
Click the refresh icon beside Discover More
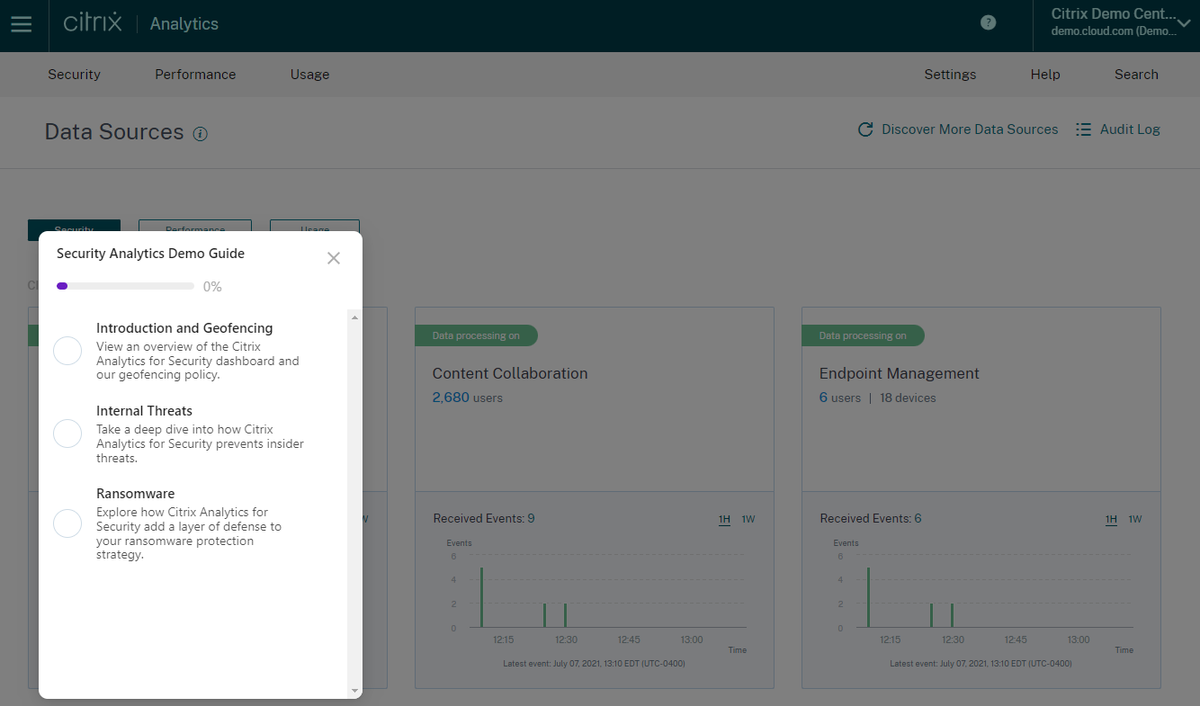(x=866, y=129)
